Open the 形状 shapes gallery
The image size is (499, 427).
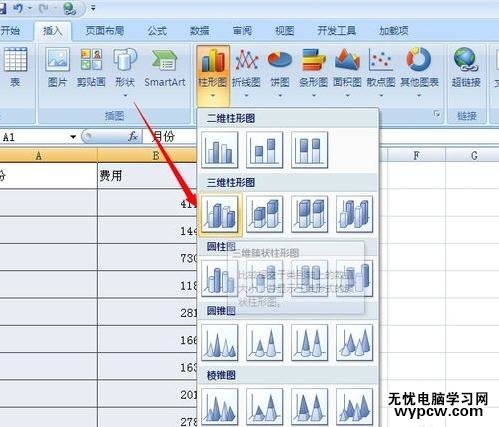pos(125,72)
